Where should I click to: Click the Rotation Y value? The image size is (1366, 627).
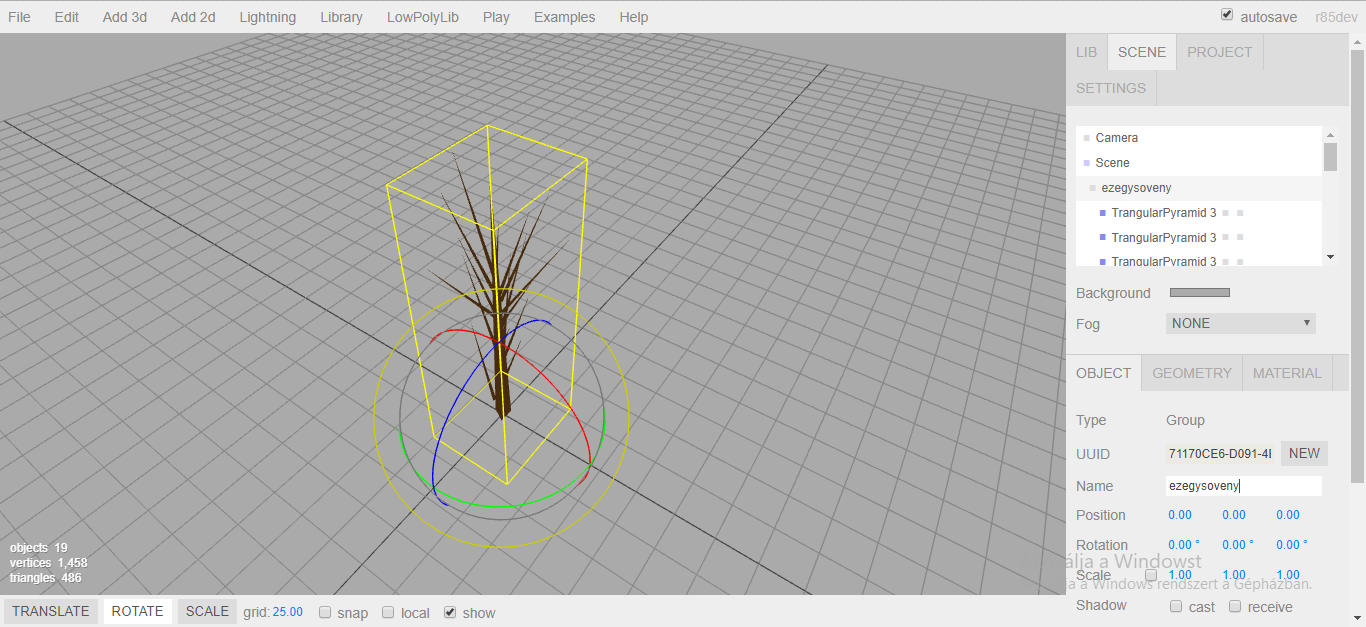1238,545
